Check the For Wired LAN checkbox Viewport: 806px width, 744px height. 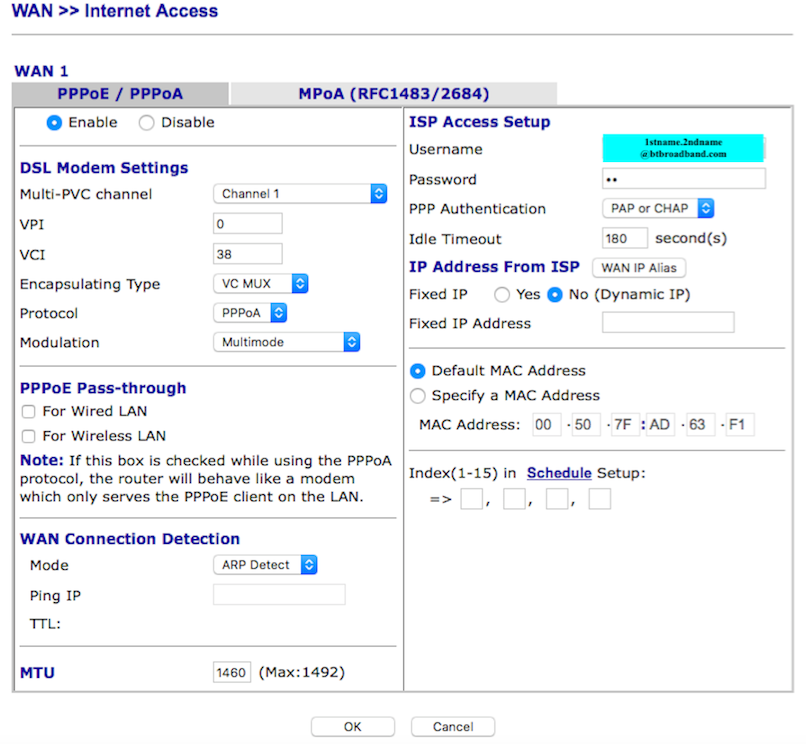point(29,411)
